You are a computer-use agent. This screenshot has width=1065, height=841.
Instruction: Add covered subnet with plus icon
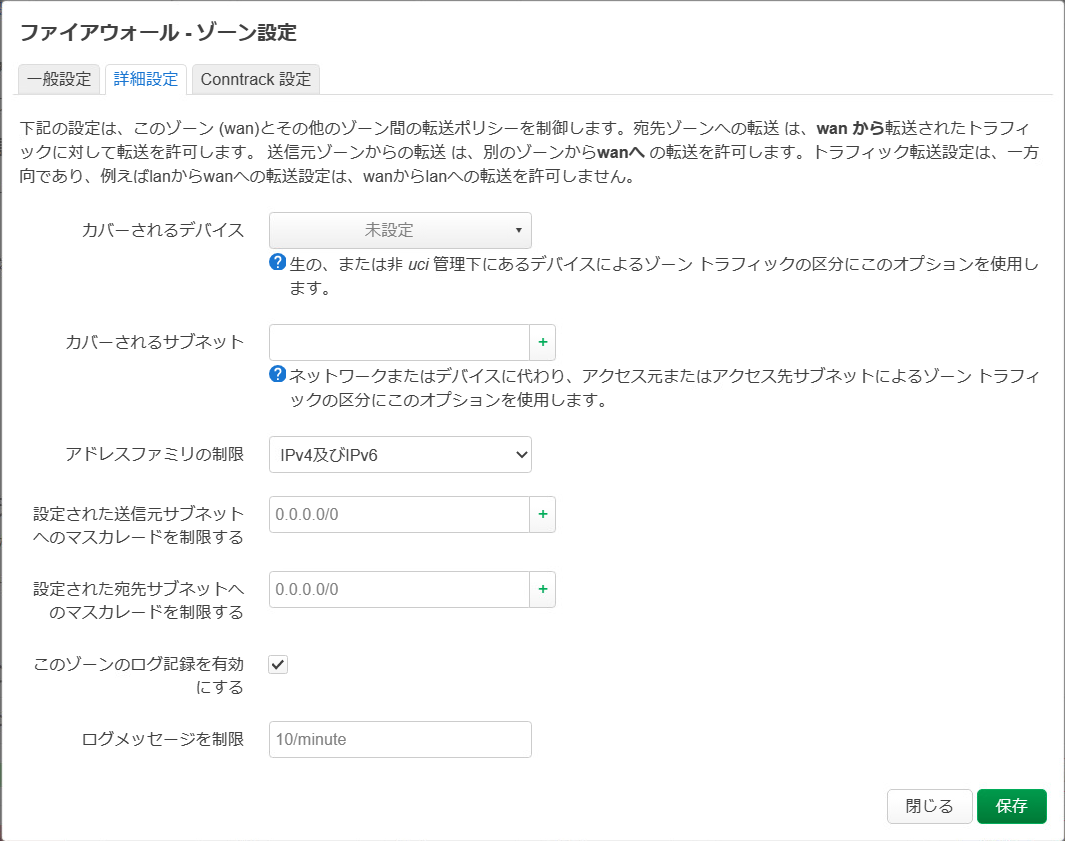(x=543, y=342)
